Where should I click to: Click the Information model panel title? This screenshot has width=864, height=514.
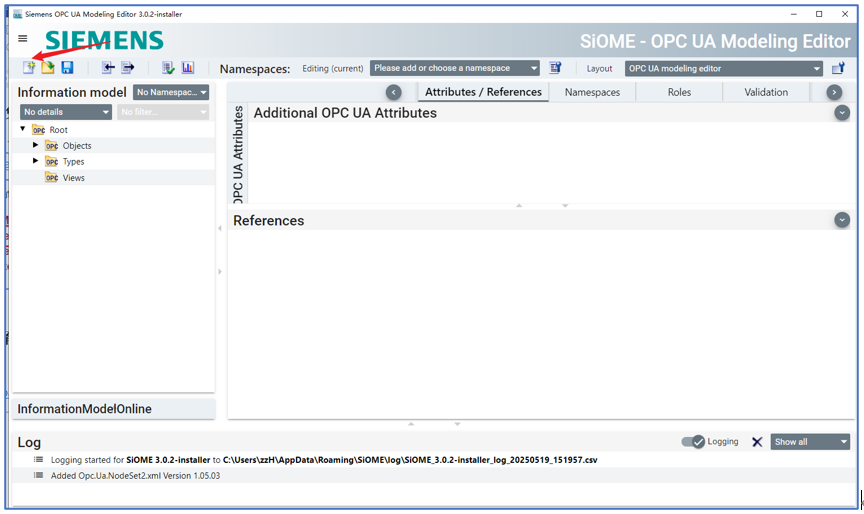[x=72, y=93]
